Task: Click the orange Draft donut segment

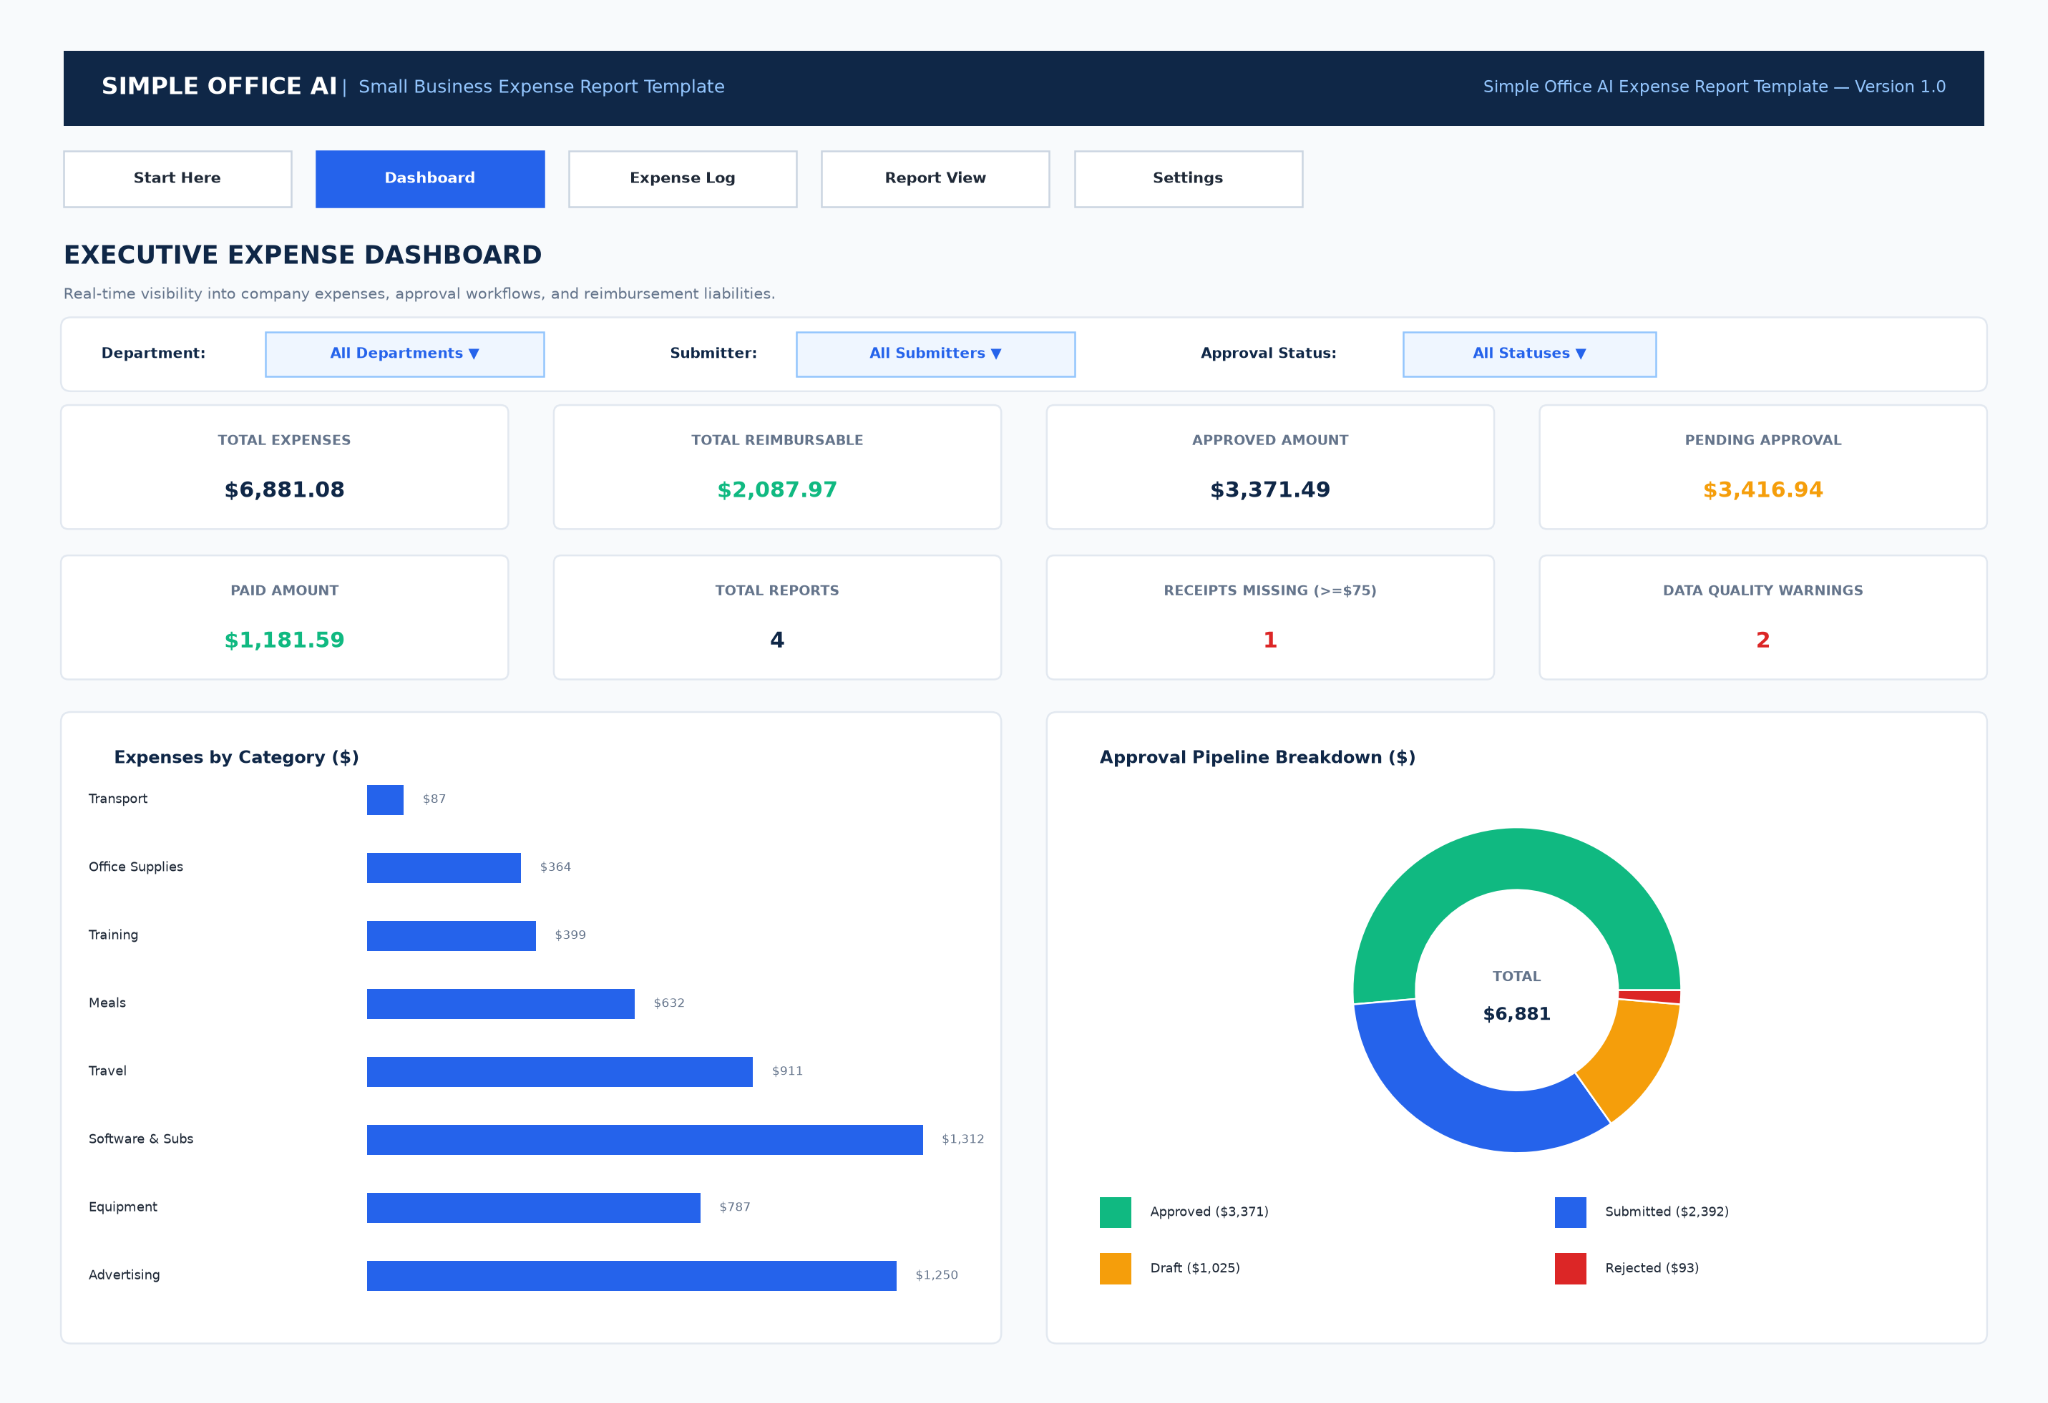Action: coord(1632,1060)
